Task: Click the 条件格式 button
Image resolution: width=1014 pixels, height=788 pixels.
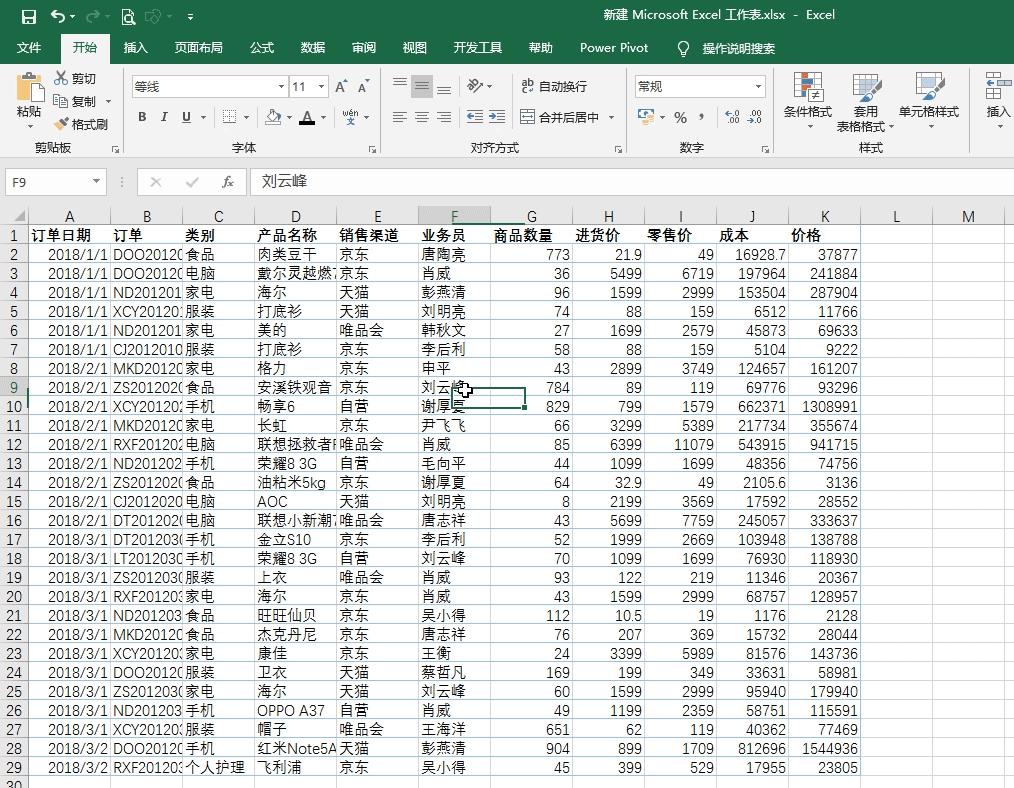Action: (808, 100)
